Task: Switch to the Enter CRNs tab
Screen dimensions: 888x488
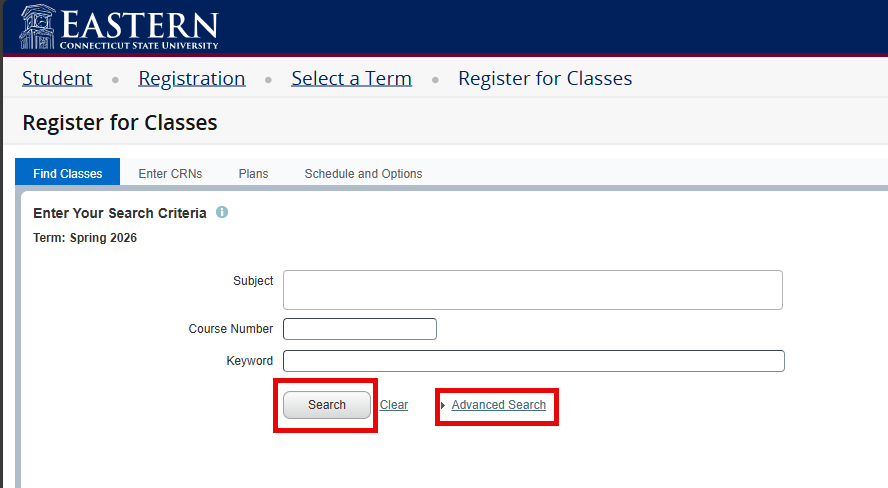Action: [x=170, y=173]
